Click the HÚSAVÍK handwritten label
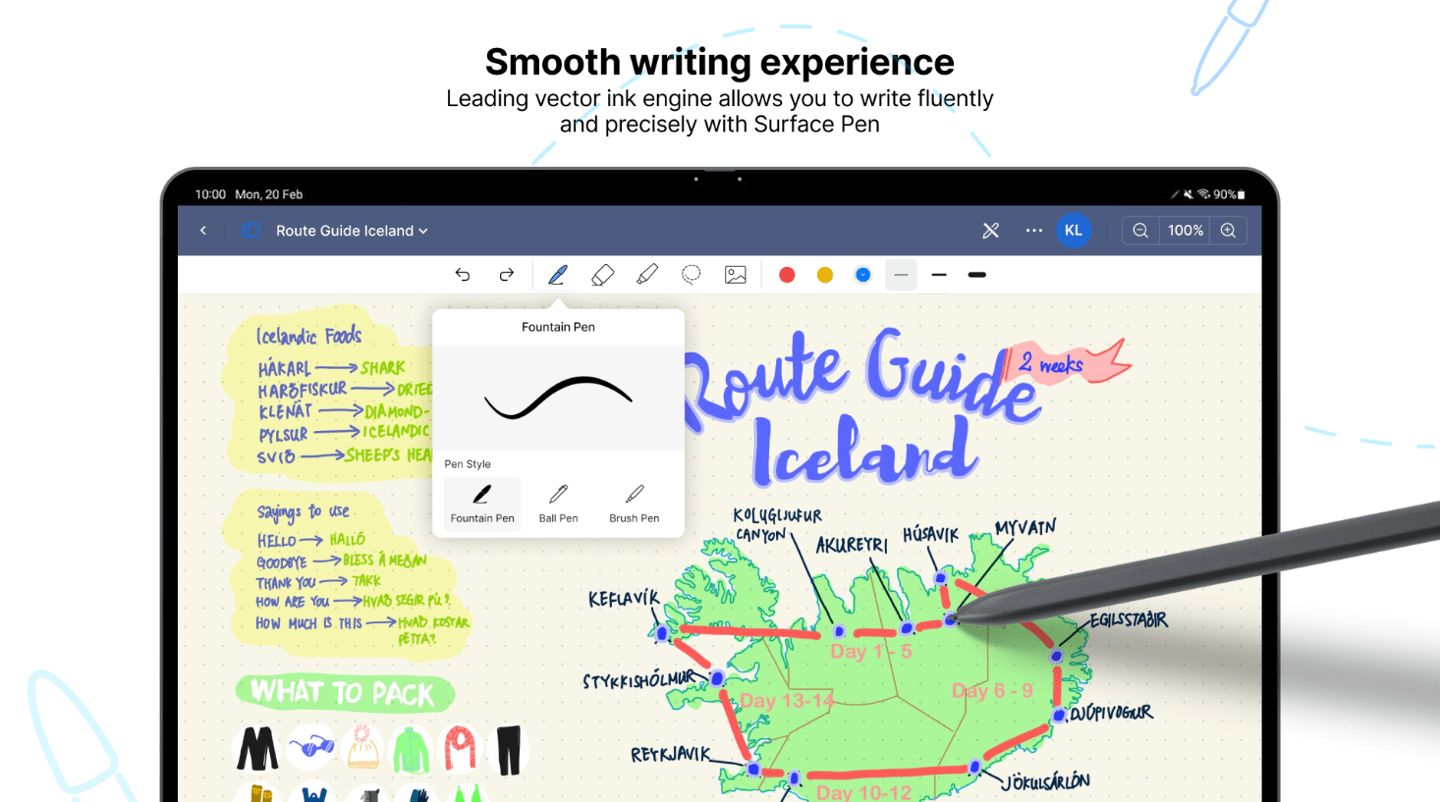The image size is (1440, 802). click(x=931, y=535)
